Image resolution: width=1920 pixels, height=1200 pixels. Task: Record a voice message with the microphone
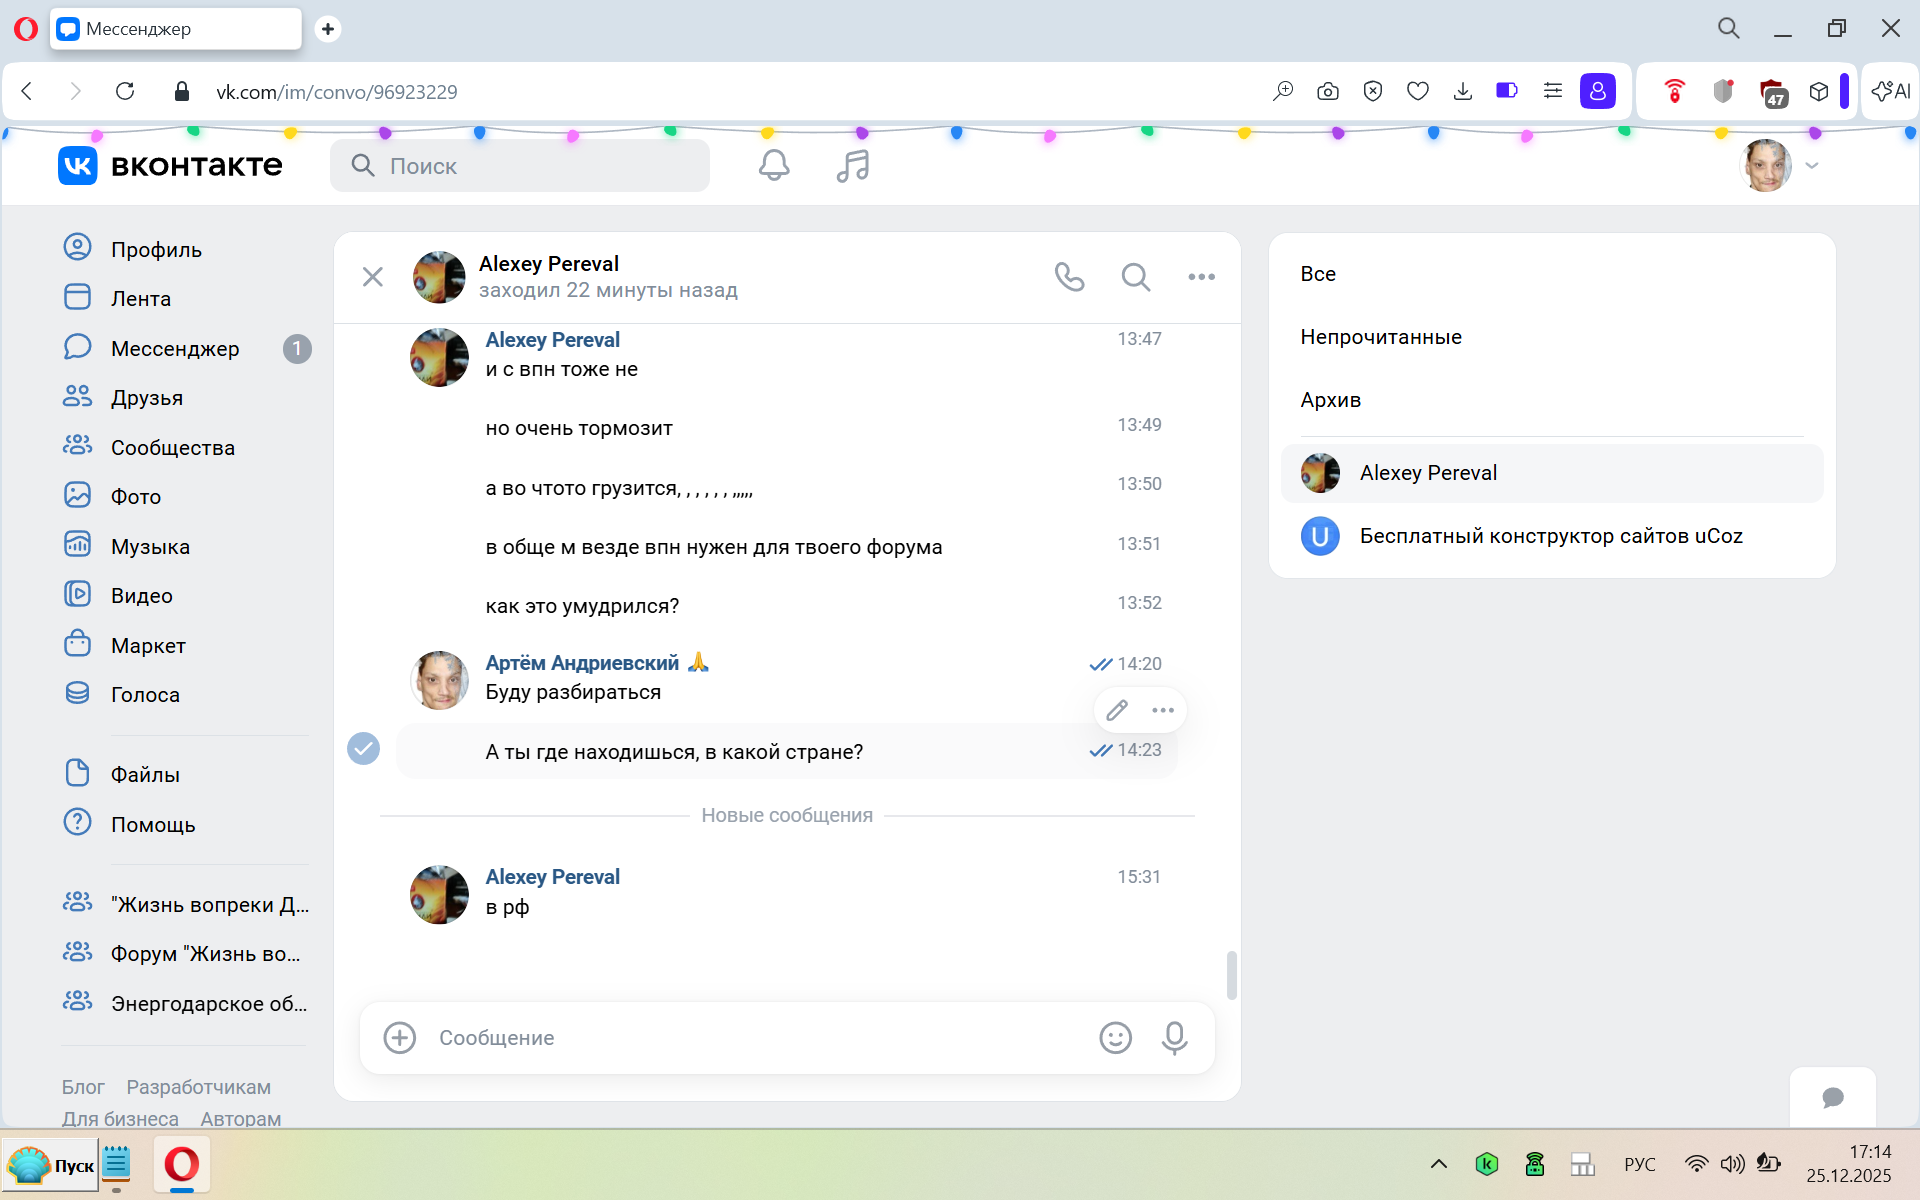click(x=1174, y=1038)
